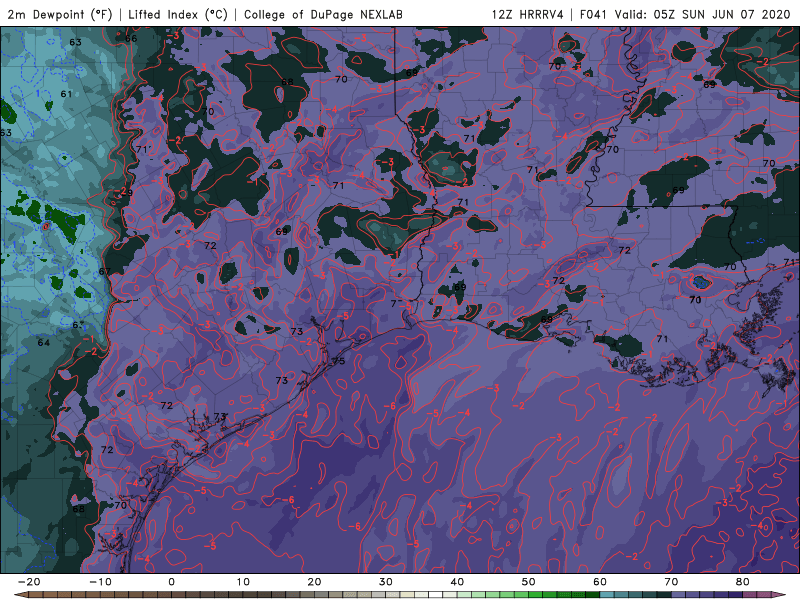Click the '0' color scale label

(171, 582)
